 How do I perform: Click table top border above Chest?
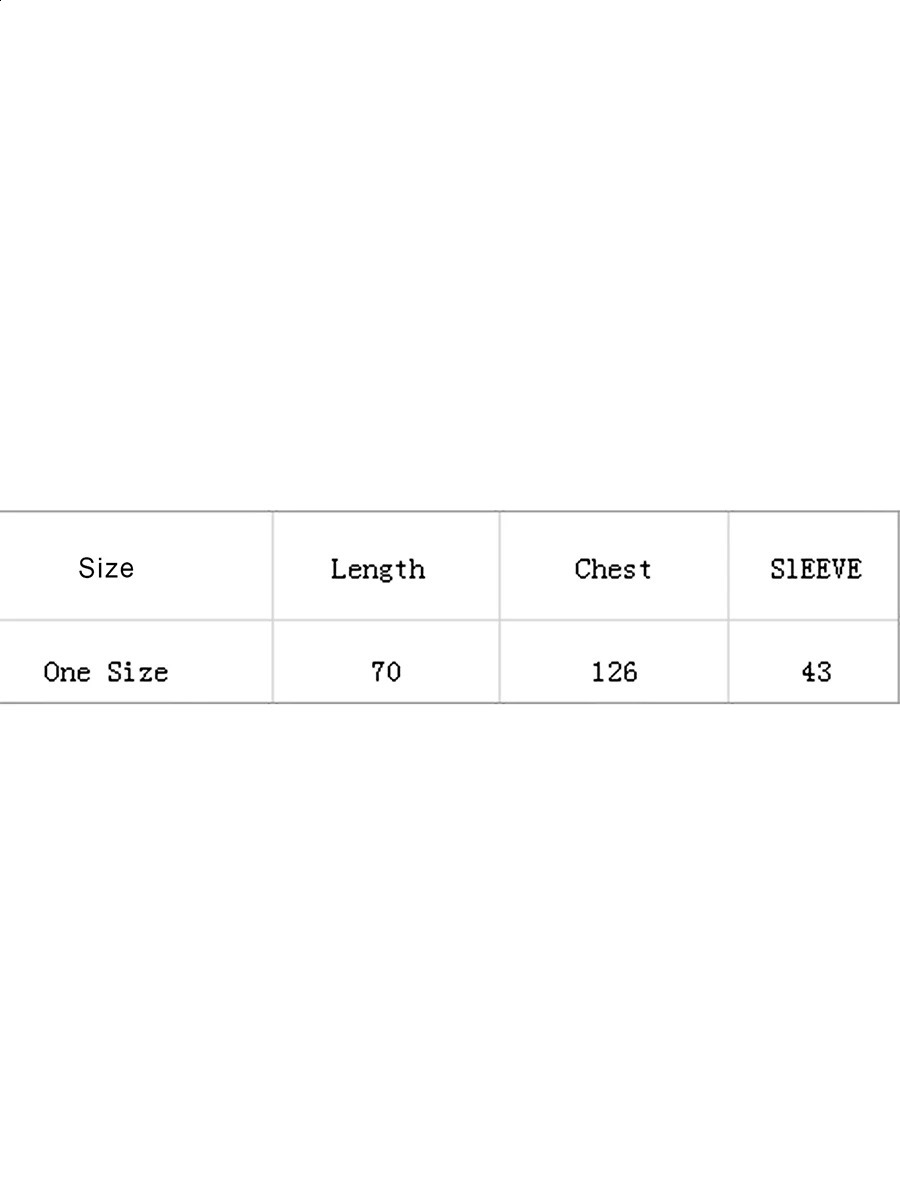coord(613,512)
